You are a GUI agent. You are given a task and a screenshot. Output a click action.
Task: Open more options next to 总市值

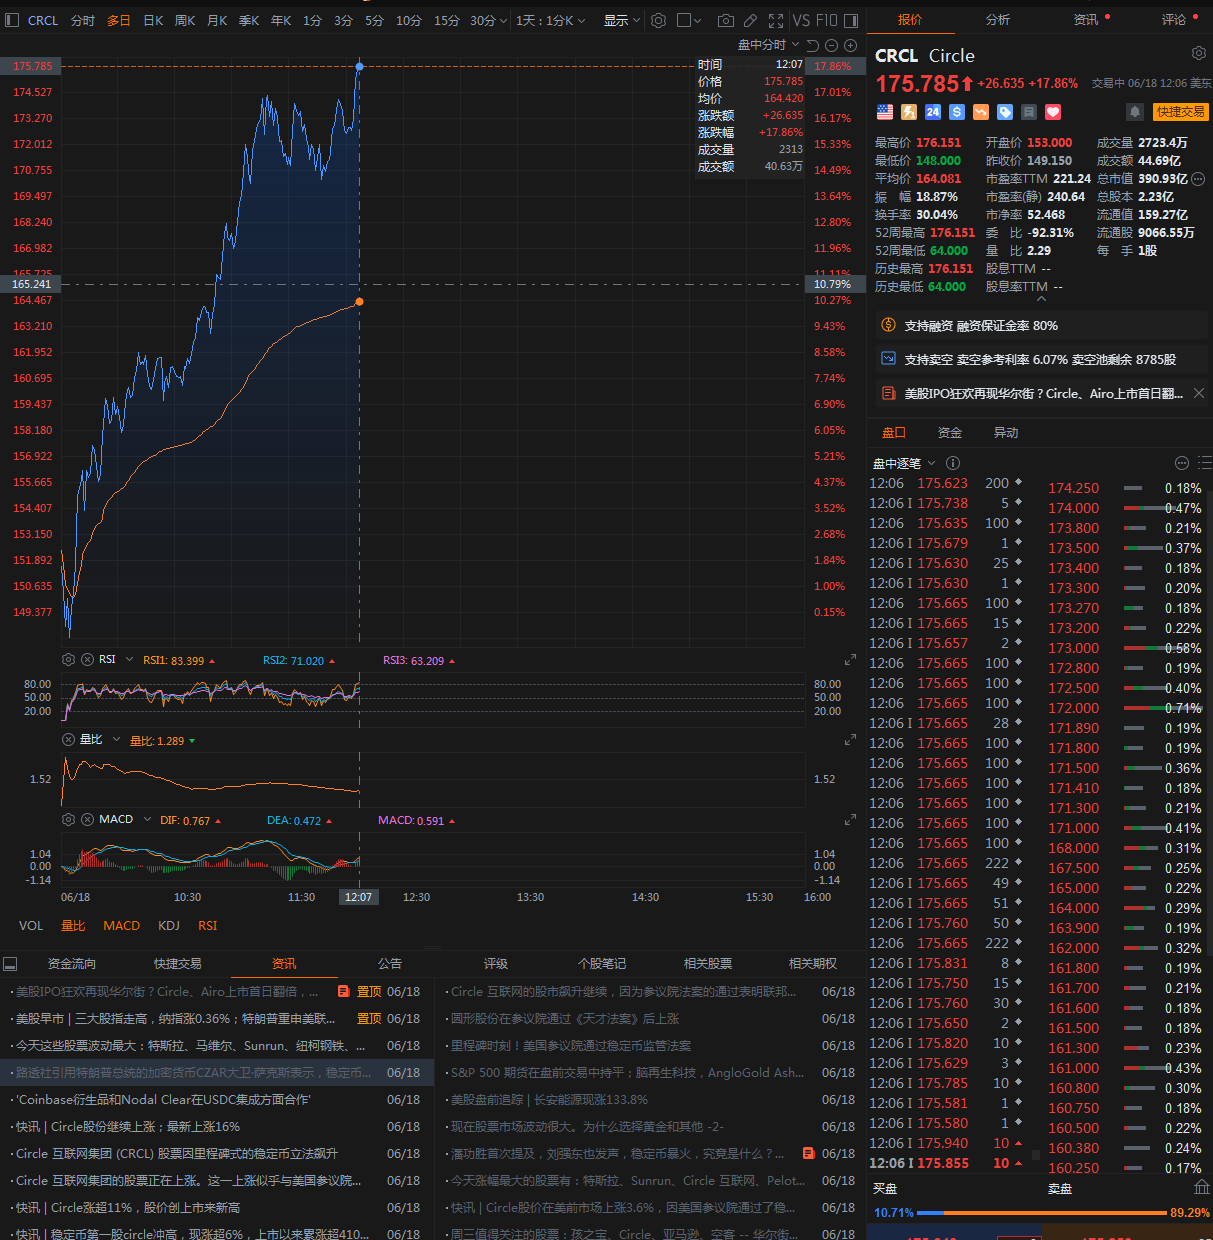coord(1198,179)
